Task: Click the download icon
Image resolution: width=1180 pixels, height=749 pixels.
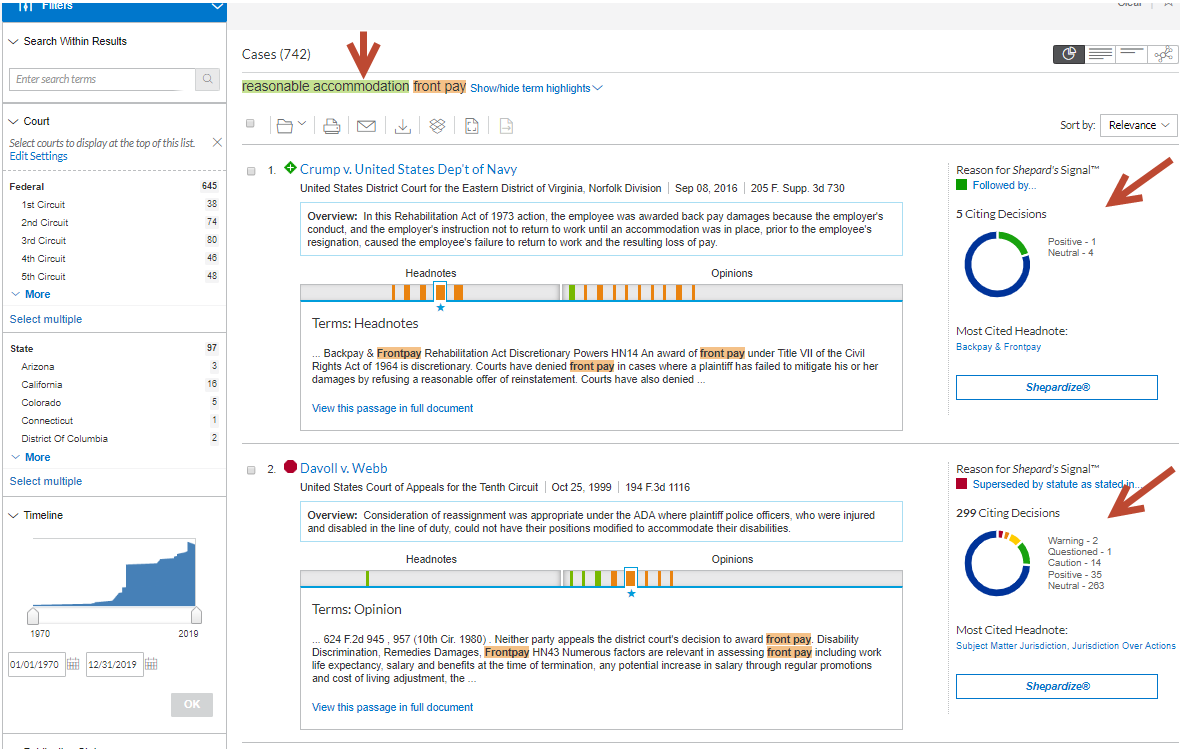Action: pos(403,126)
